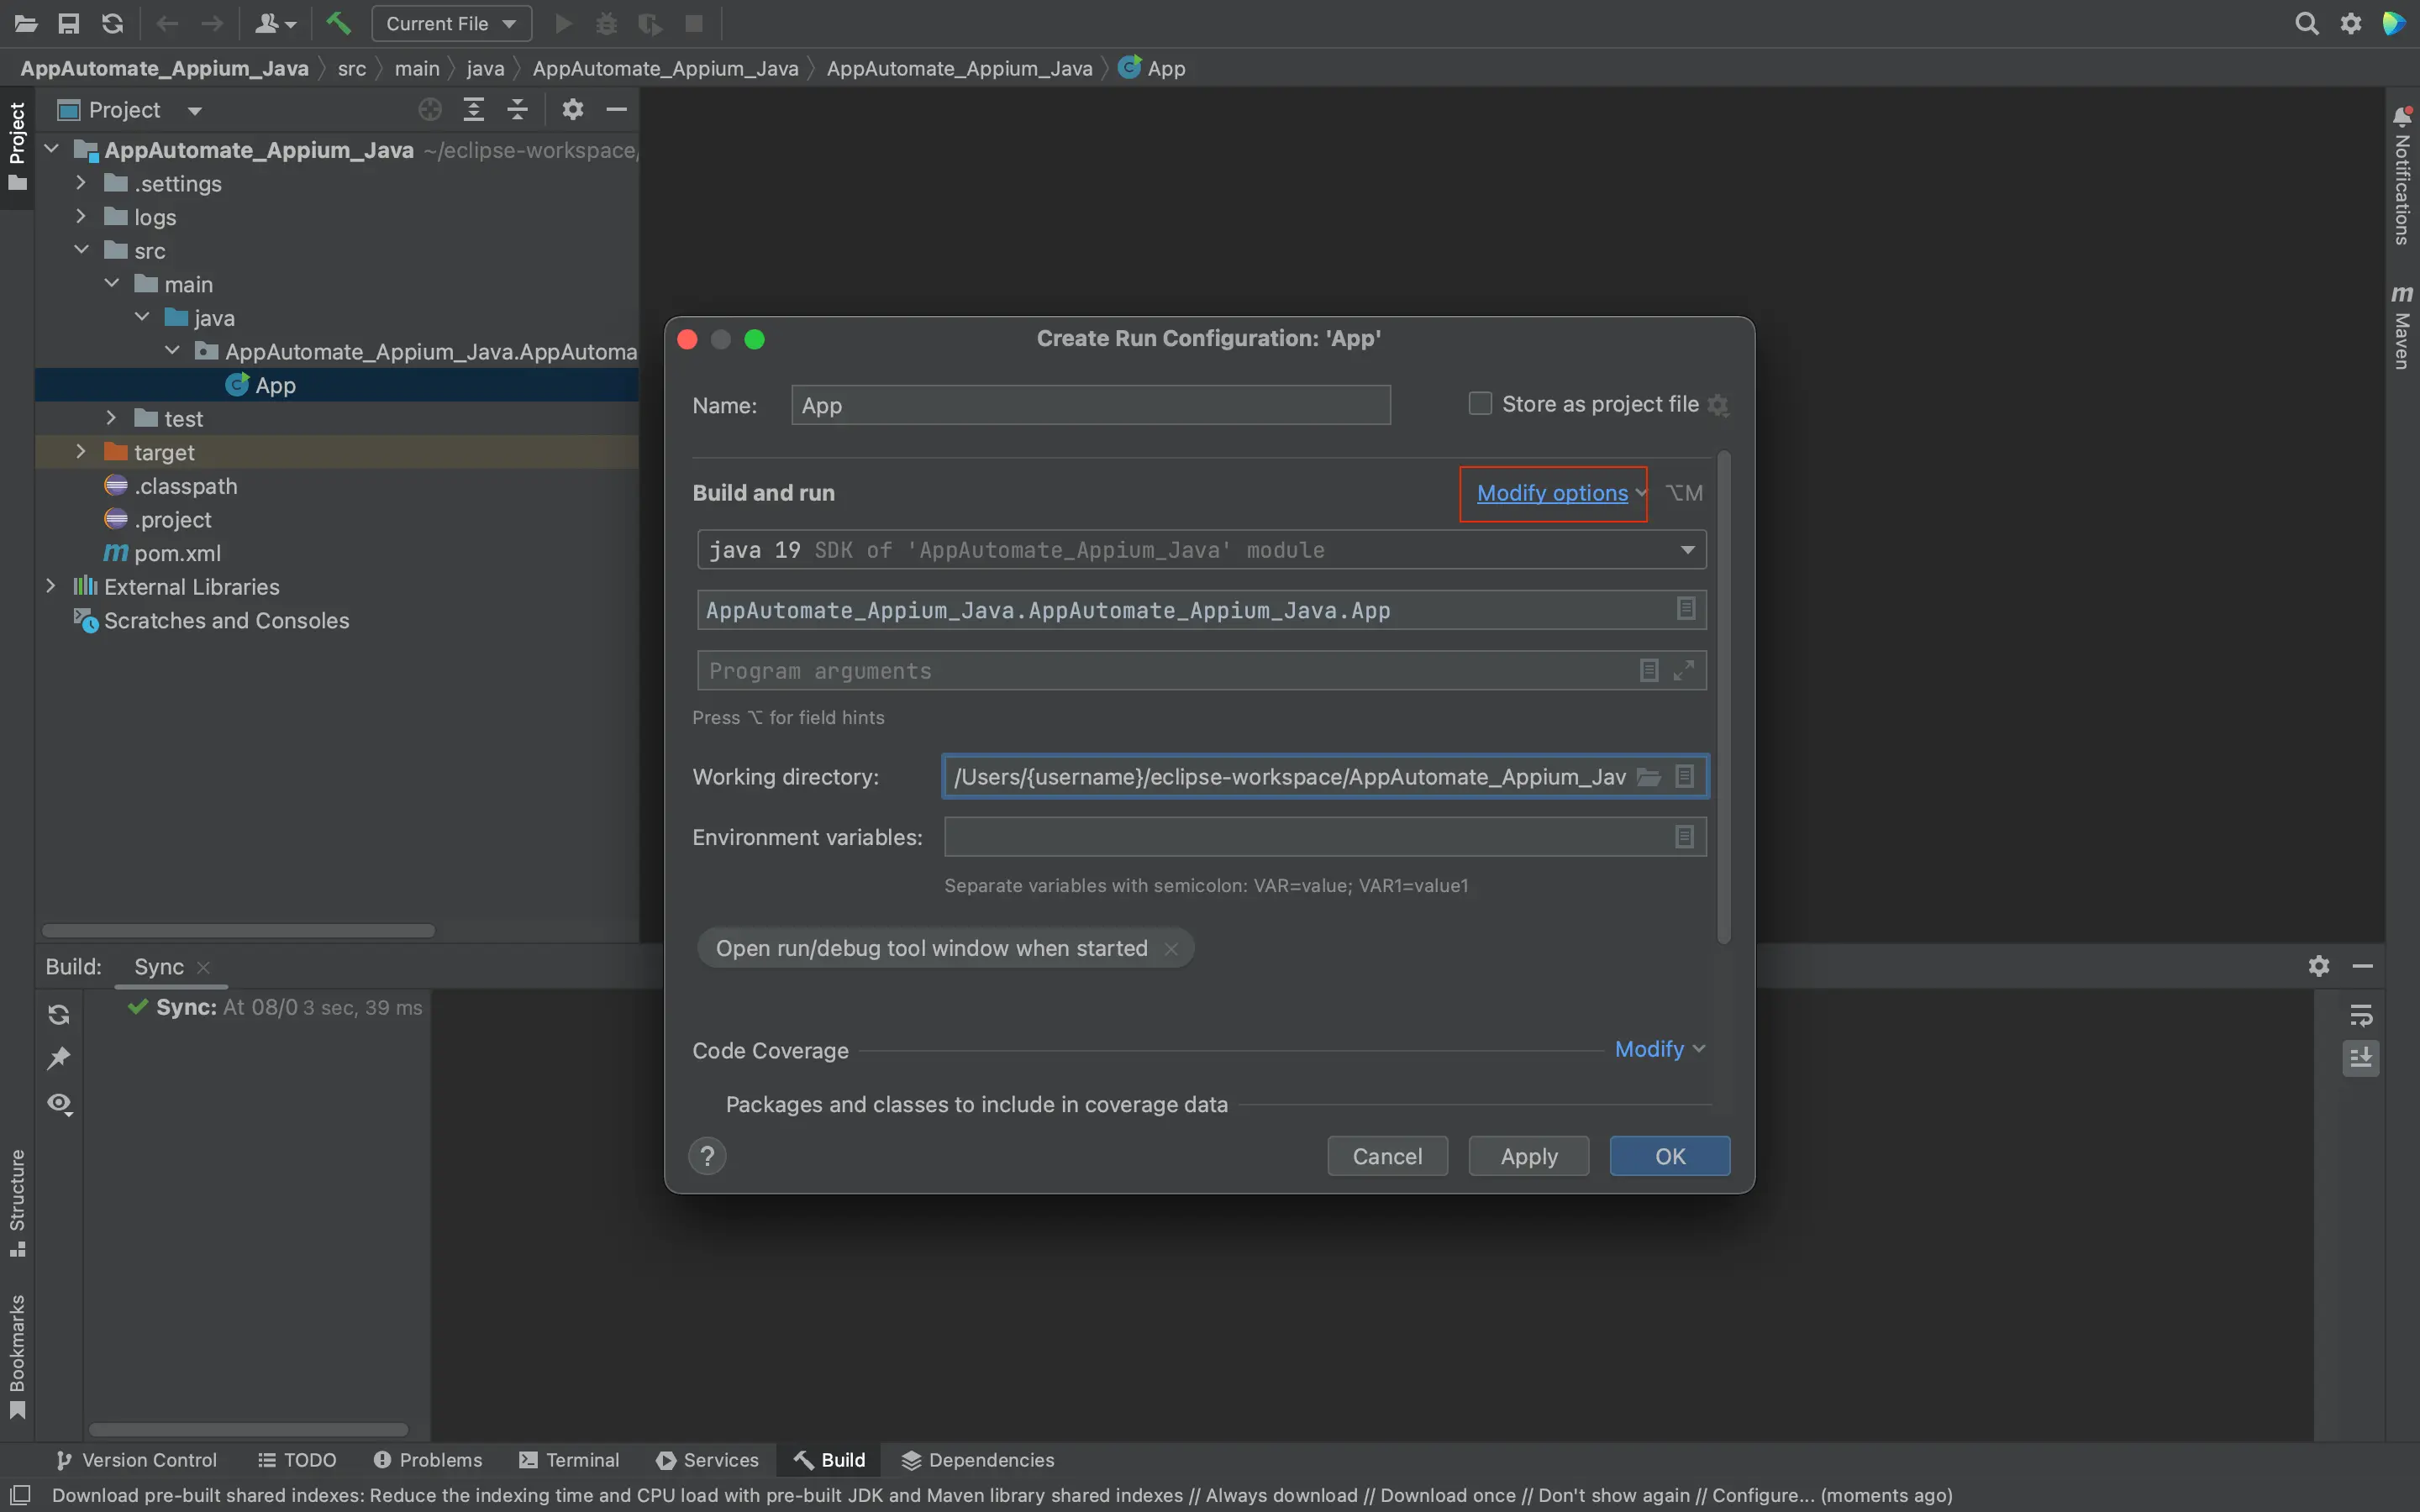Image resolution: width=2420 pixels, height=1512 pixels.
Task: Click the pin tab icon in Build panel
Action: click(59, 1058)
